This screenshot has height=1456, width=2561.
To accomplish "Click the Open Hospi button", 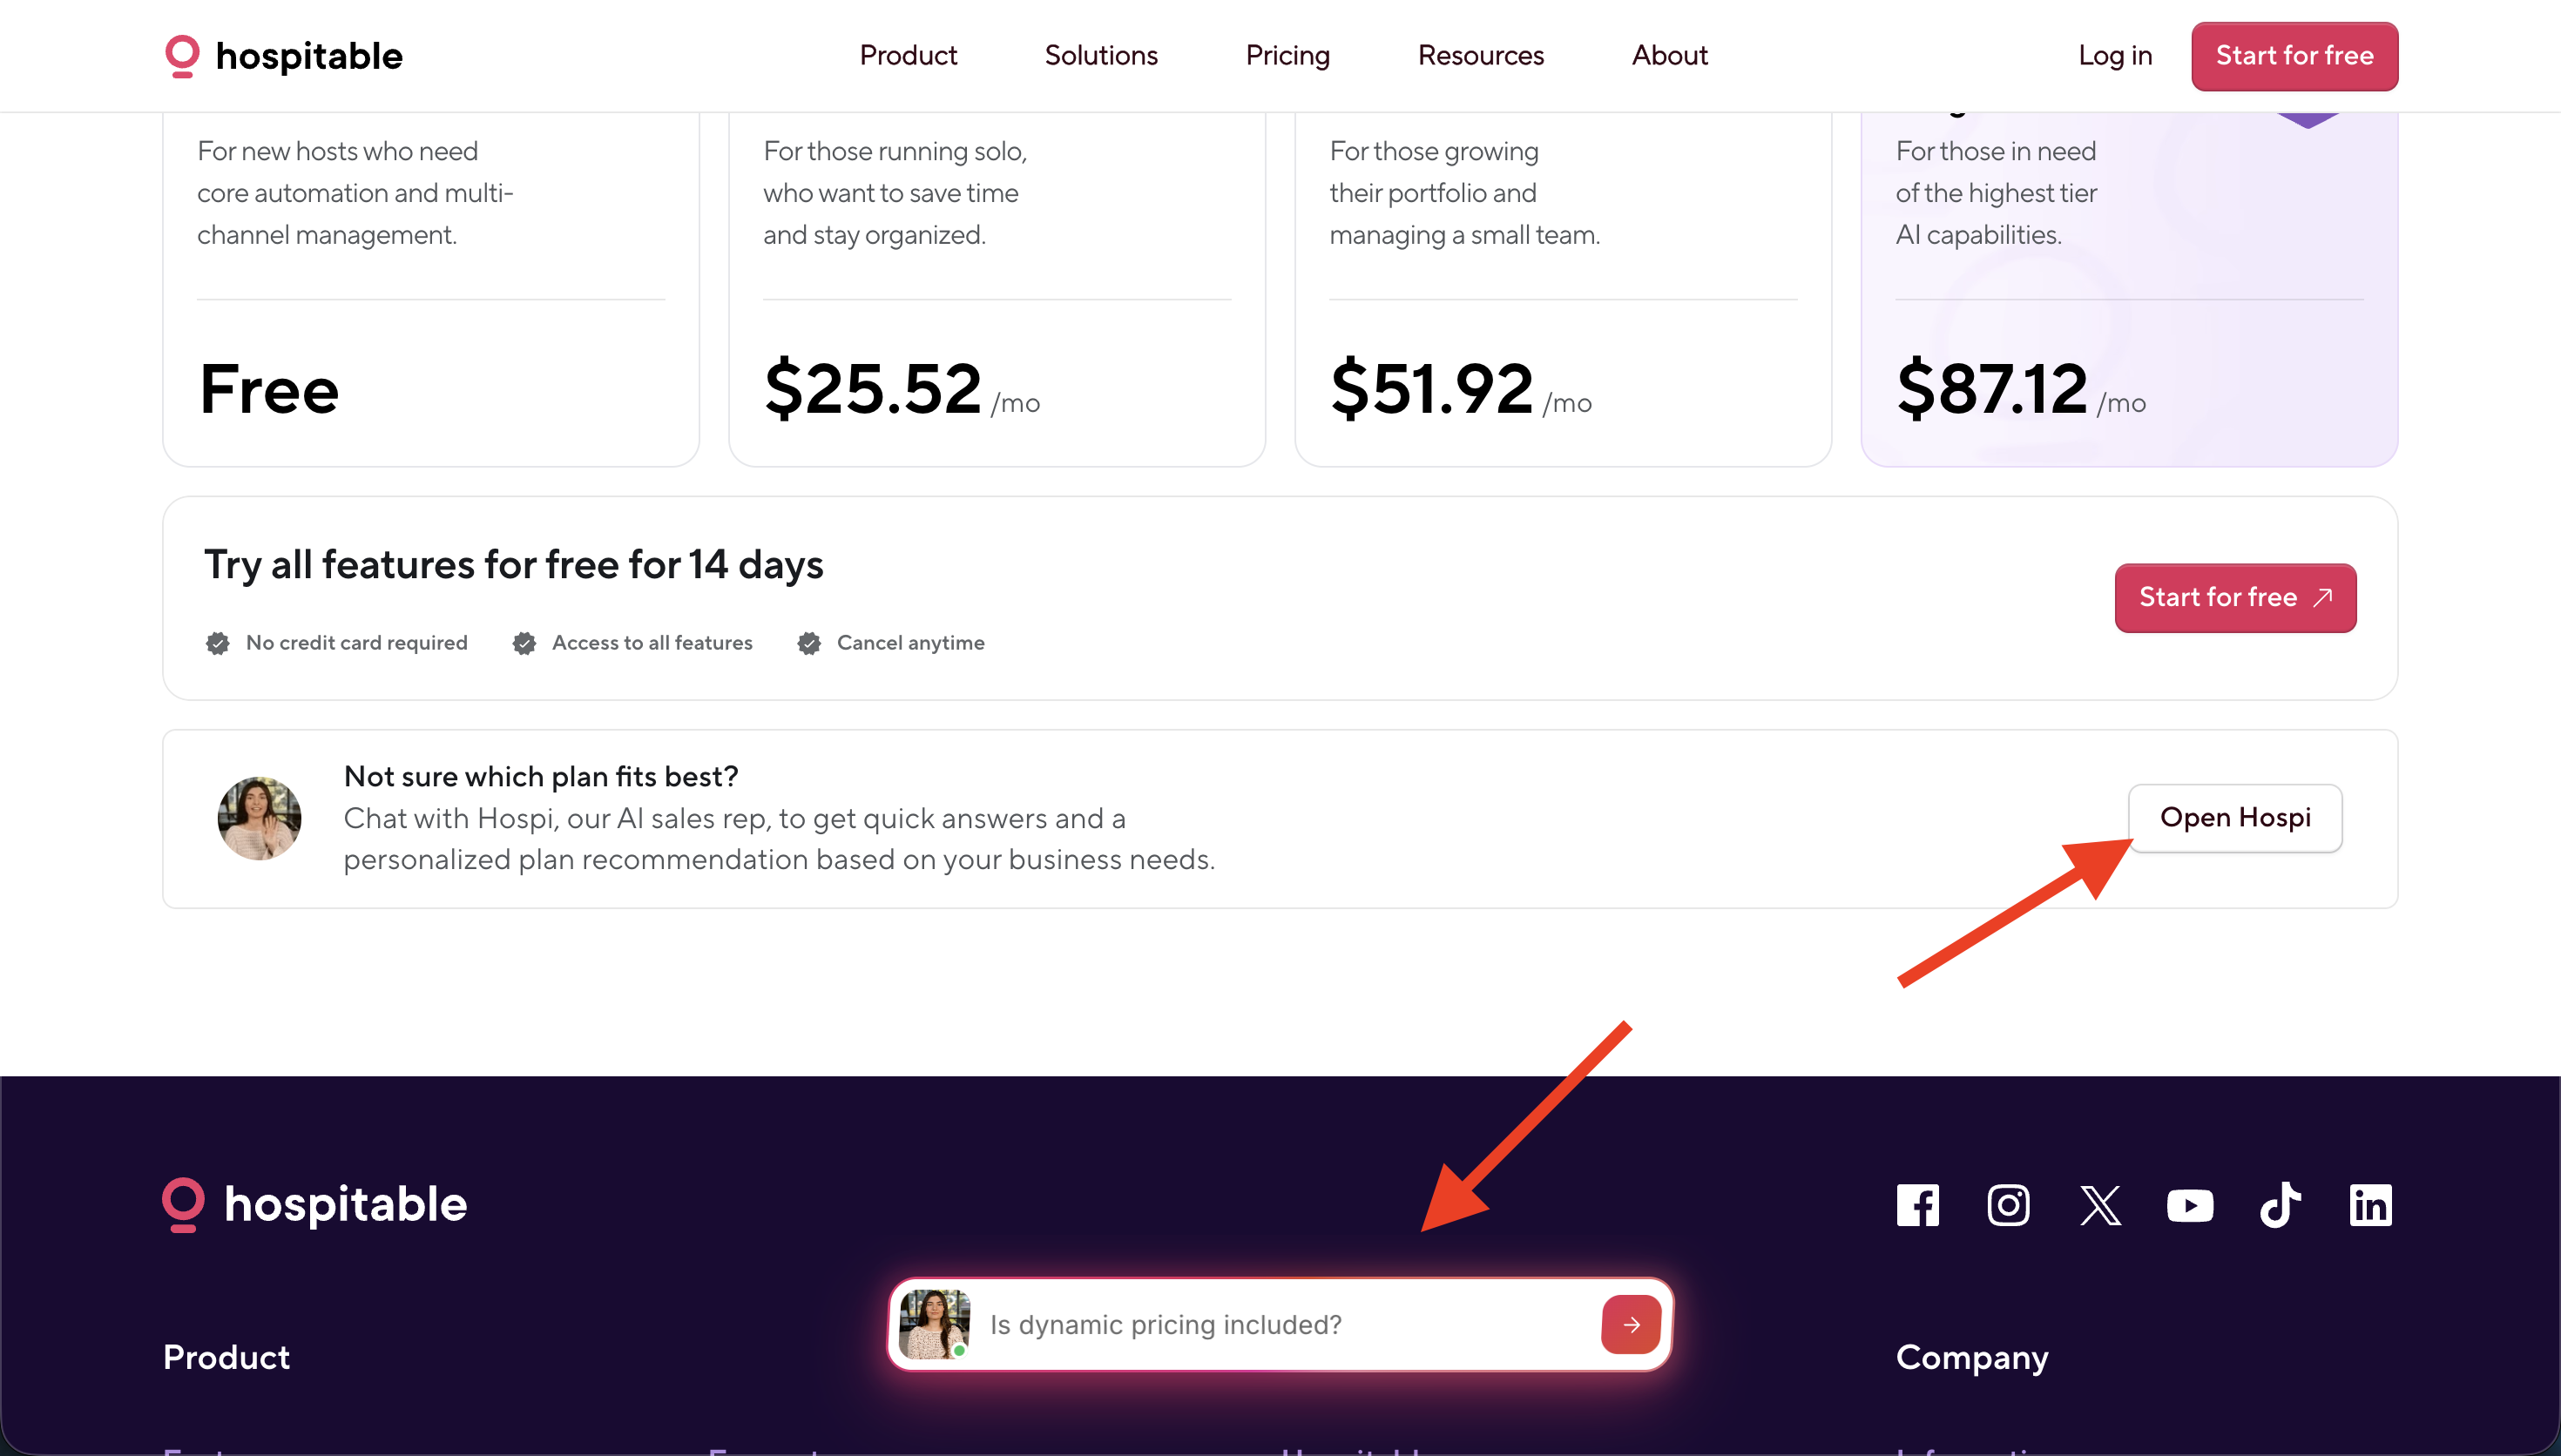I will [x=2235, y=818].
